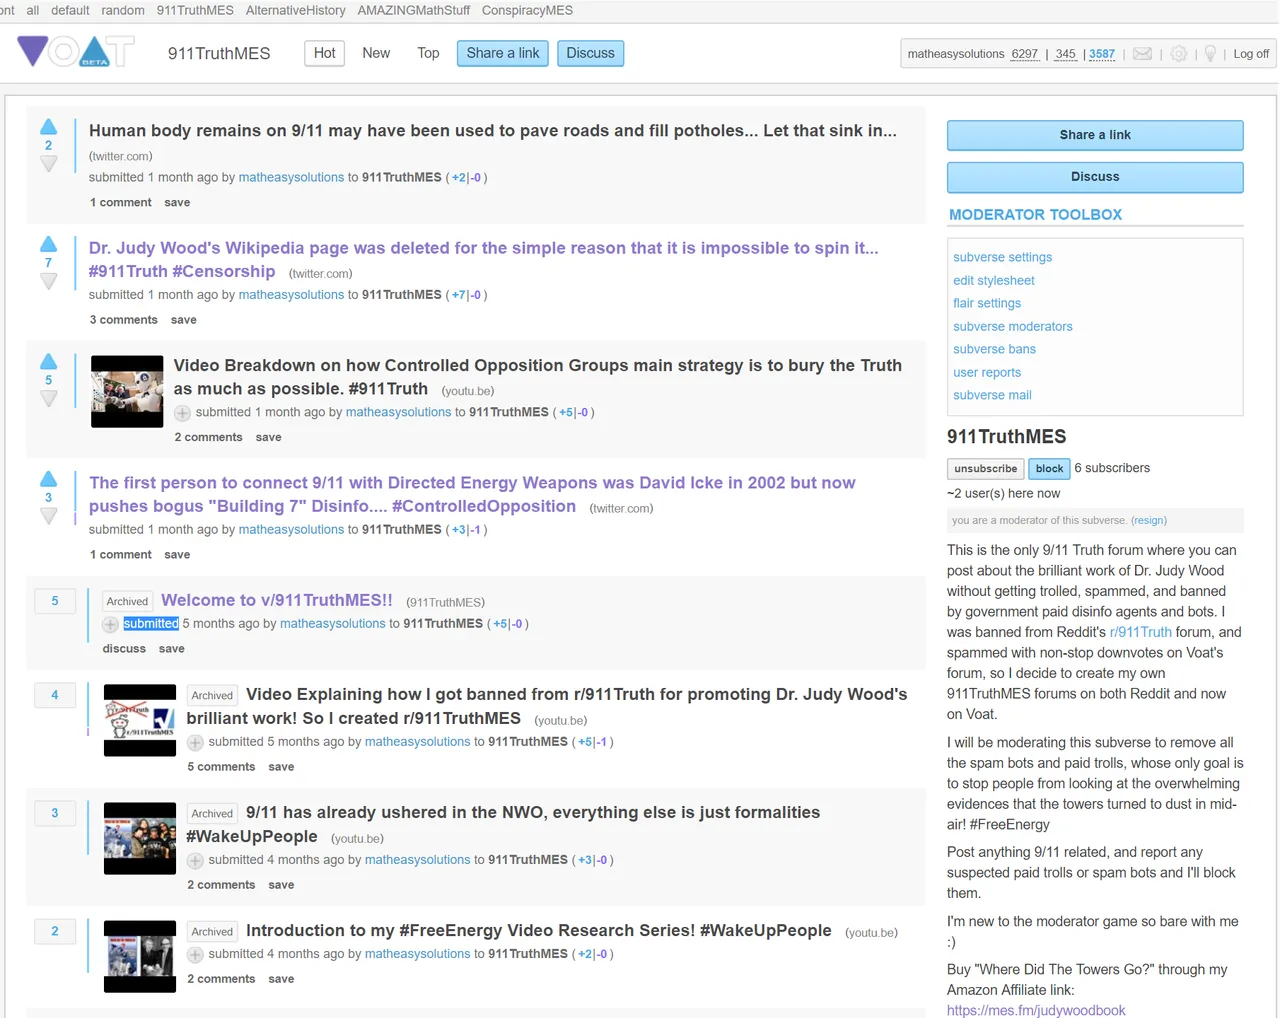Unsubscribe from 911TruthMES

coord(985,468)
